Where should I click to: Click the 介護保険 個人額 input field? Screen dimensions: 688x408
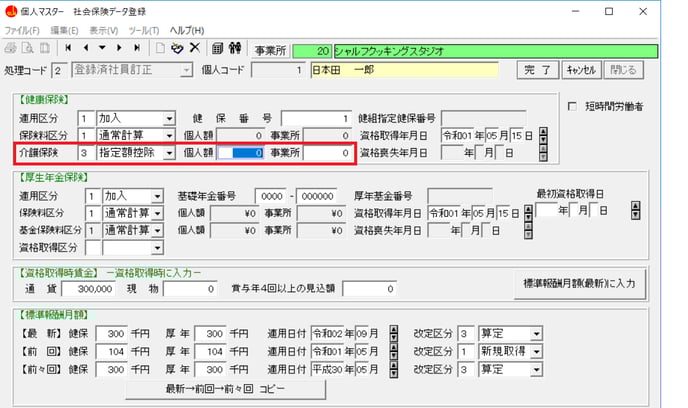coord(240,153)
